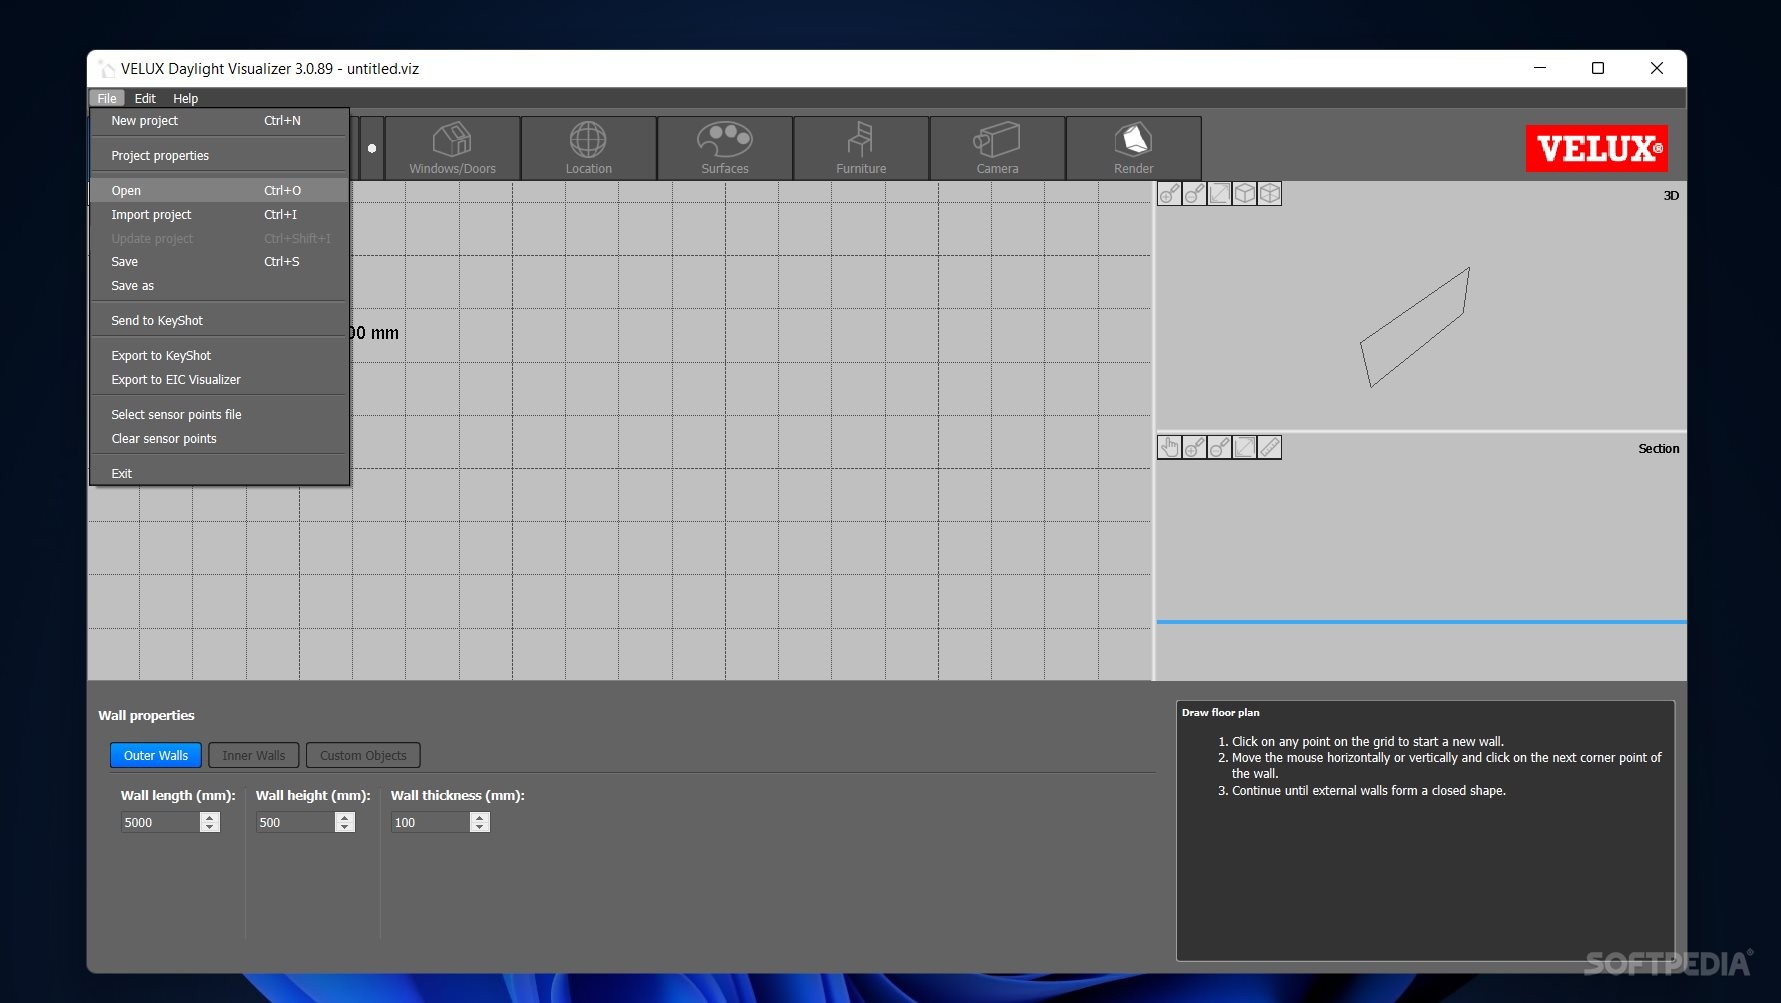Choose Export to EIC Visualizer entry

pyautogui.click(x=219, y=379)
